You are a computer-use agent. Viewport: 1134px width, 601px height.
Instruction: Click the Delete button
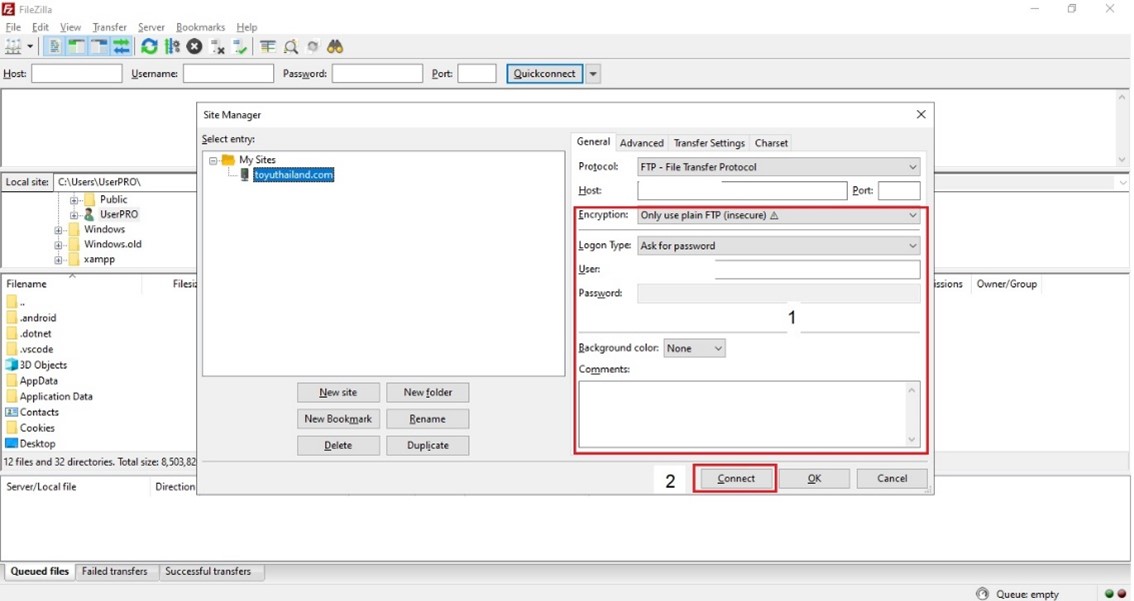[x=338, y=446]
